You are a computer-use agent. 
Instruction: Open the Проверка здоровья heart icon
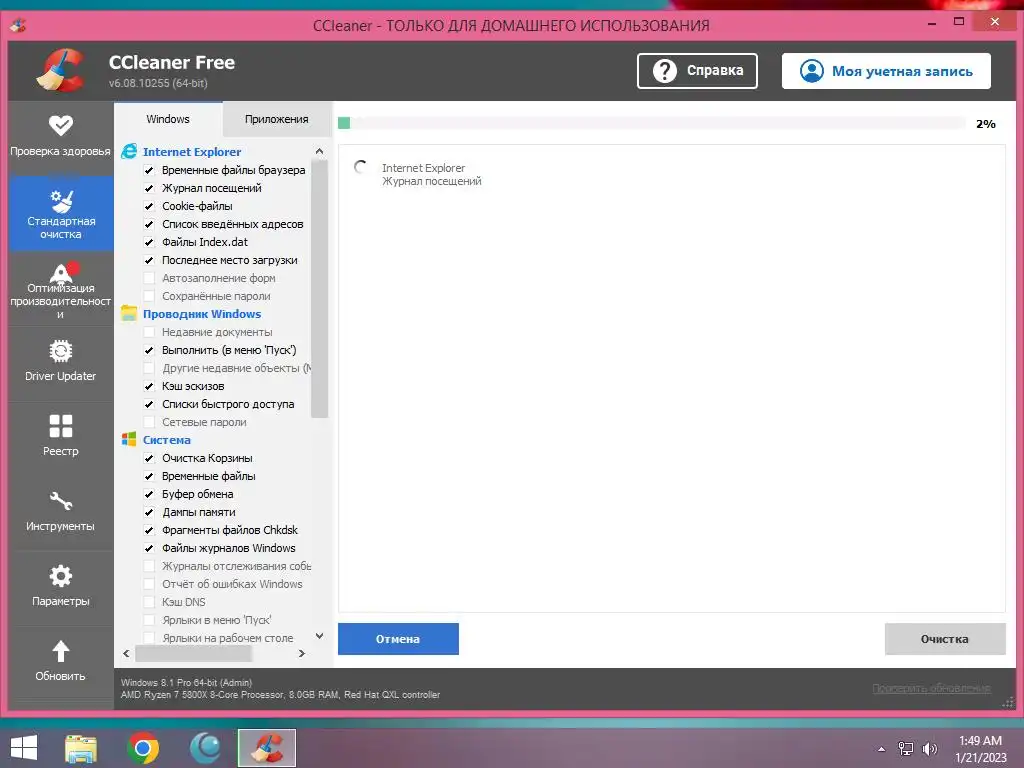pos(61,125)
